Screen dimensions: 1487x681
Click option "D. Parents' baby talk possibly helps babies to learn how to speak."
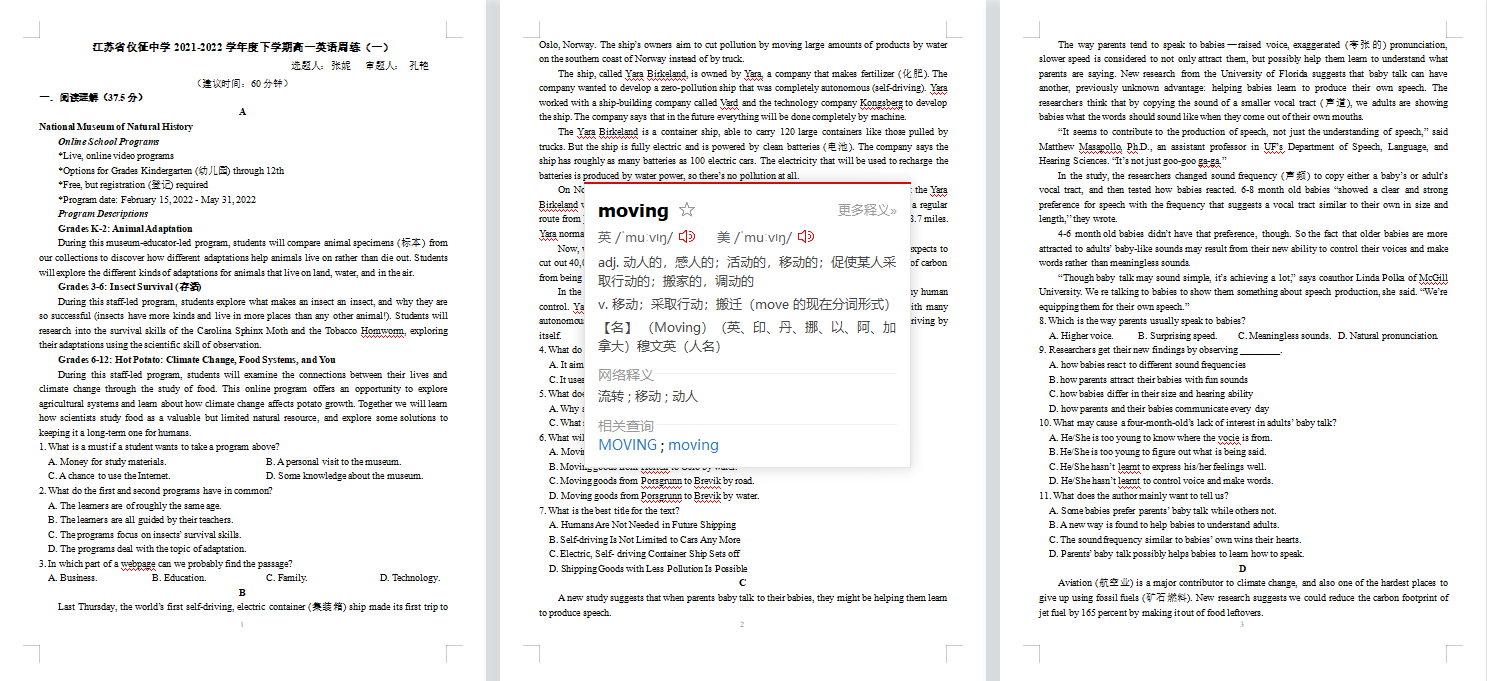(x=1176, y=553)
